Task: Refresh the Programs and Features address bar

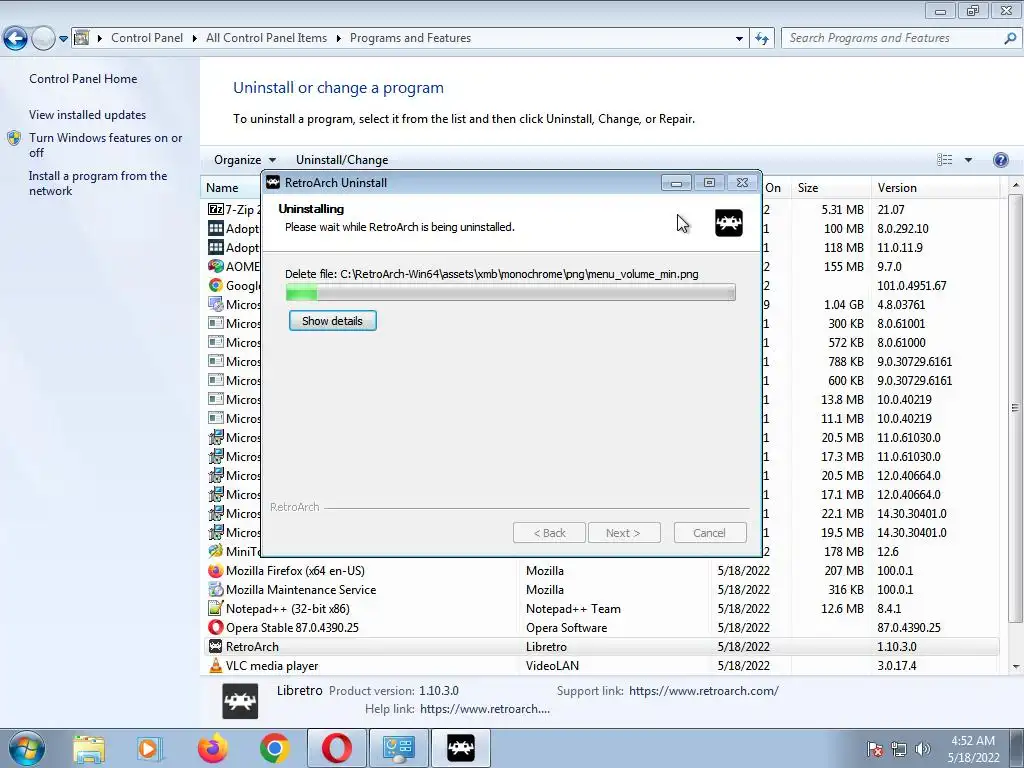Action: (761, 39)
